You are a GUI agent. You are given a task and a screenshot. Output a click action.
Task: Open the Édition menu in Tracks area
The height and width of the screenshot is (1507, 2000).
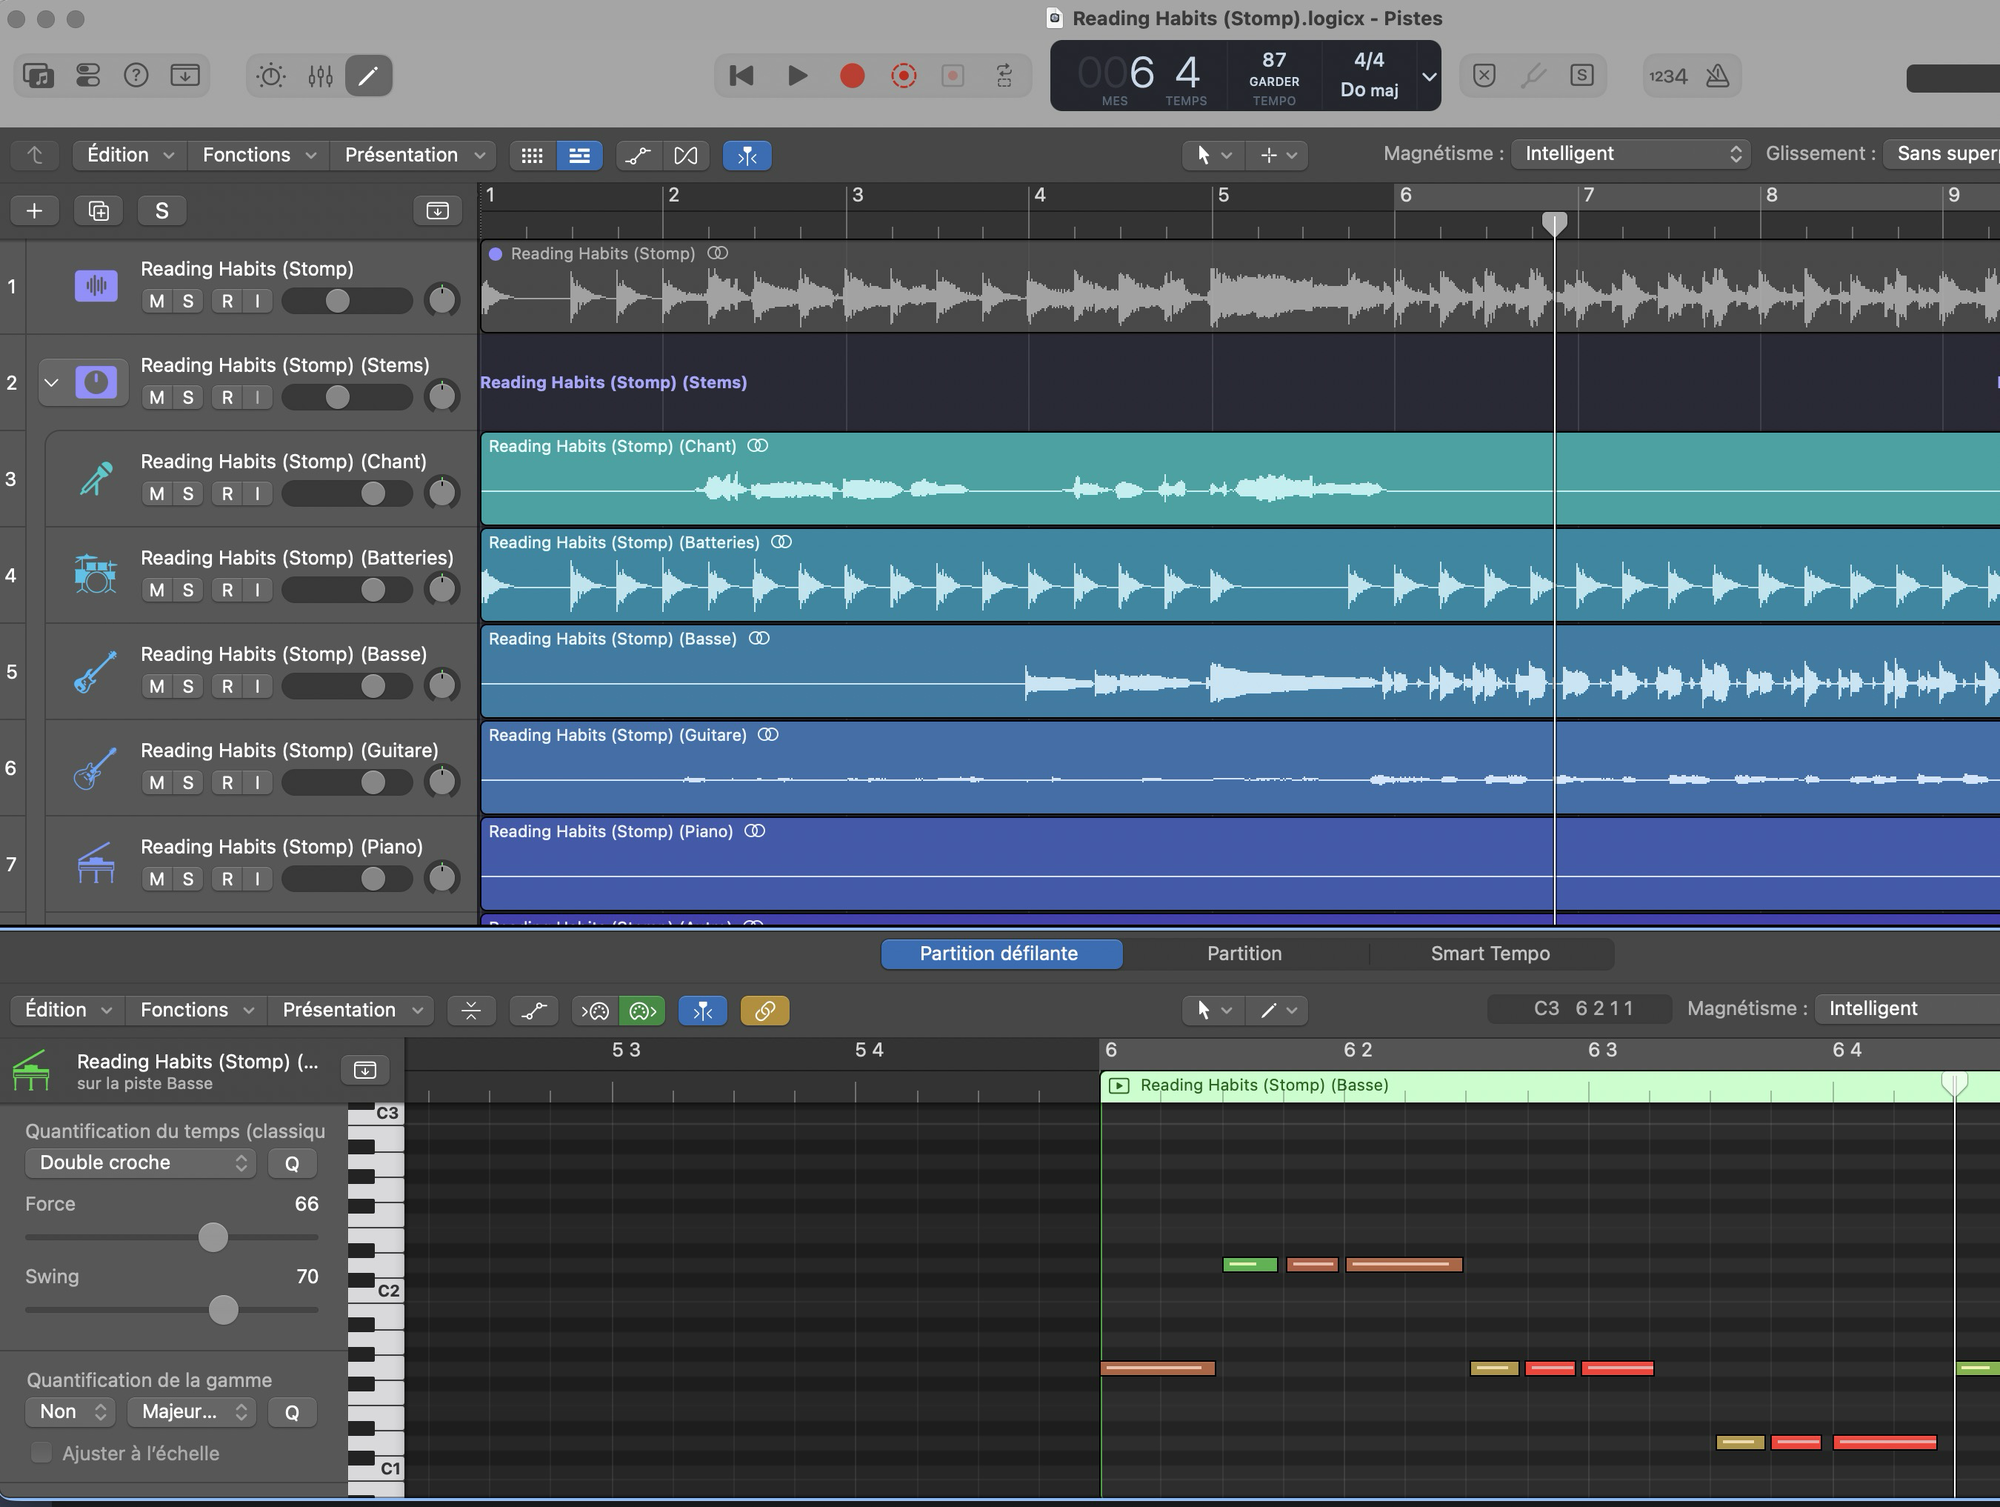coord(130,155)
